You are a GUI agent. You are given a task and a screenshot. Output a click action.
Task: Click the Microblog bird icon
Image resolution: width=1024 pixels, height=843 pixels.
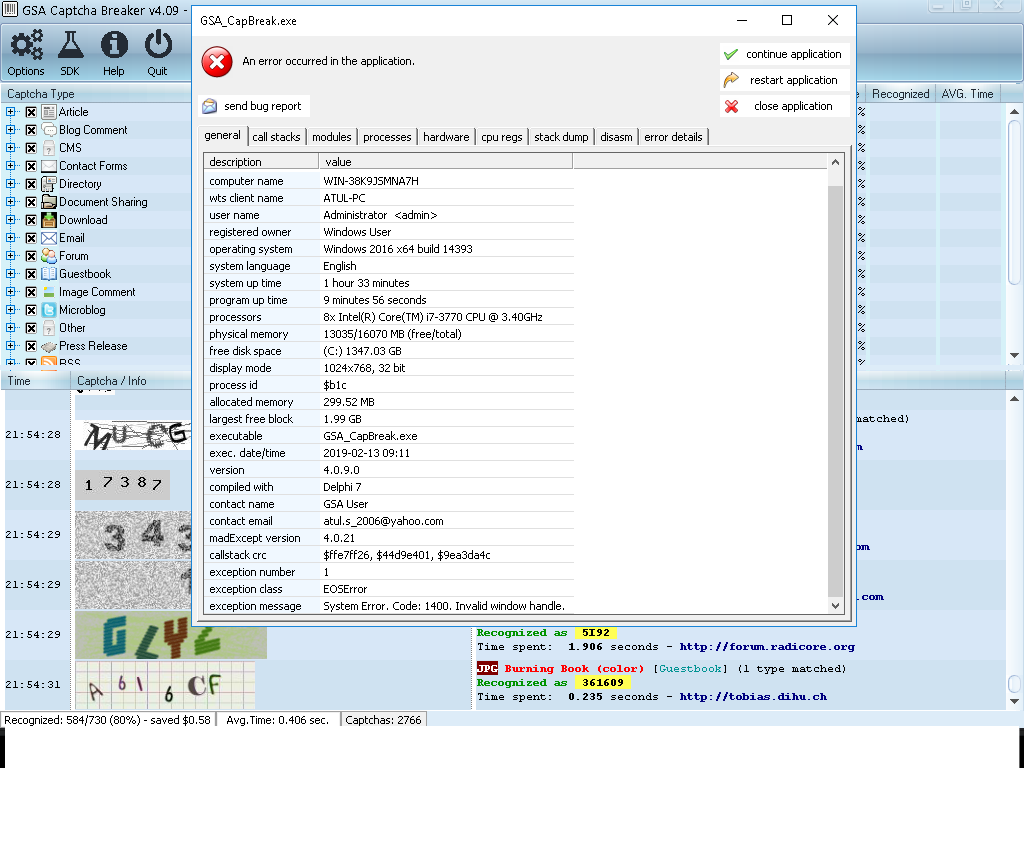click(x=49, y=310)
